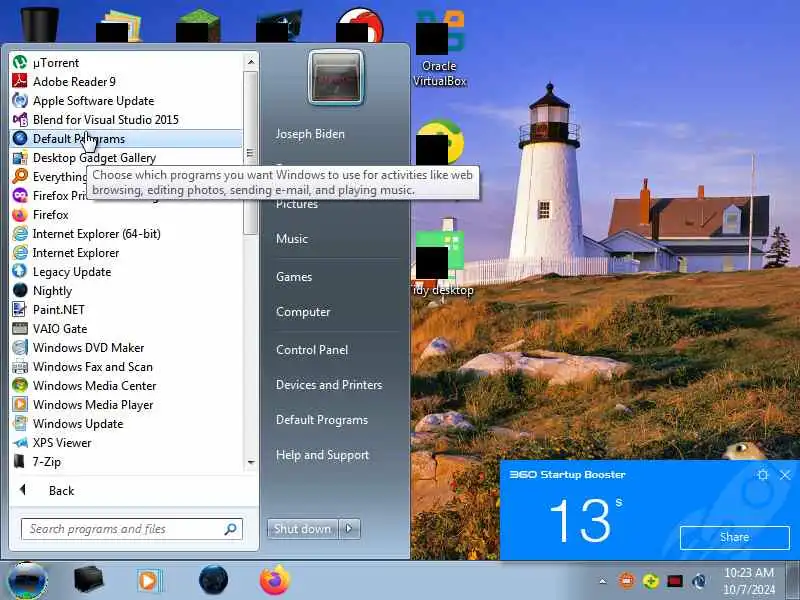Click the Start orb on taskbar

click(x=28, y=581)
